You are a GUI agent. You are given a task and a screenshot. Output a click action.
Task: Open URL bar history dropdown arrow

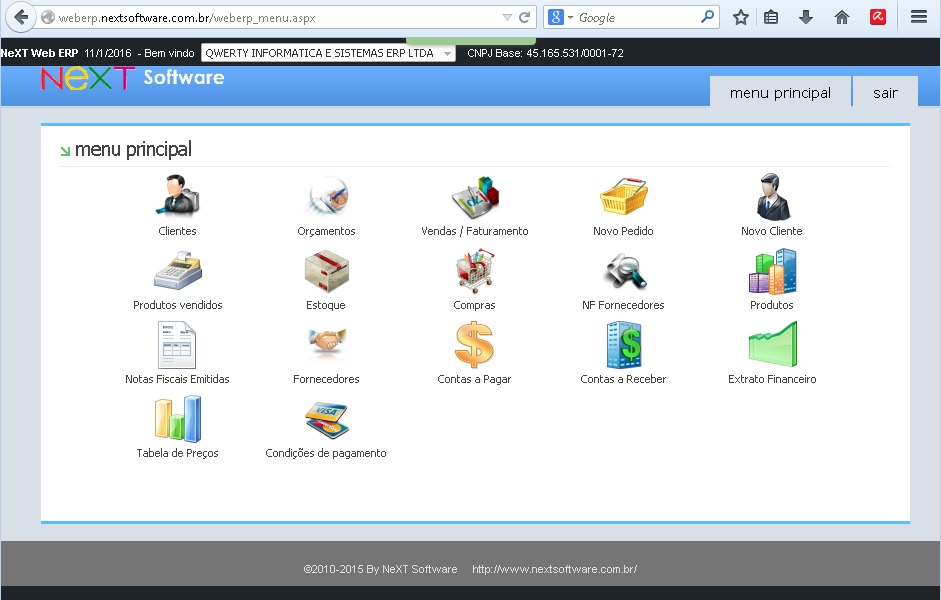point(507,18)
